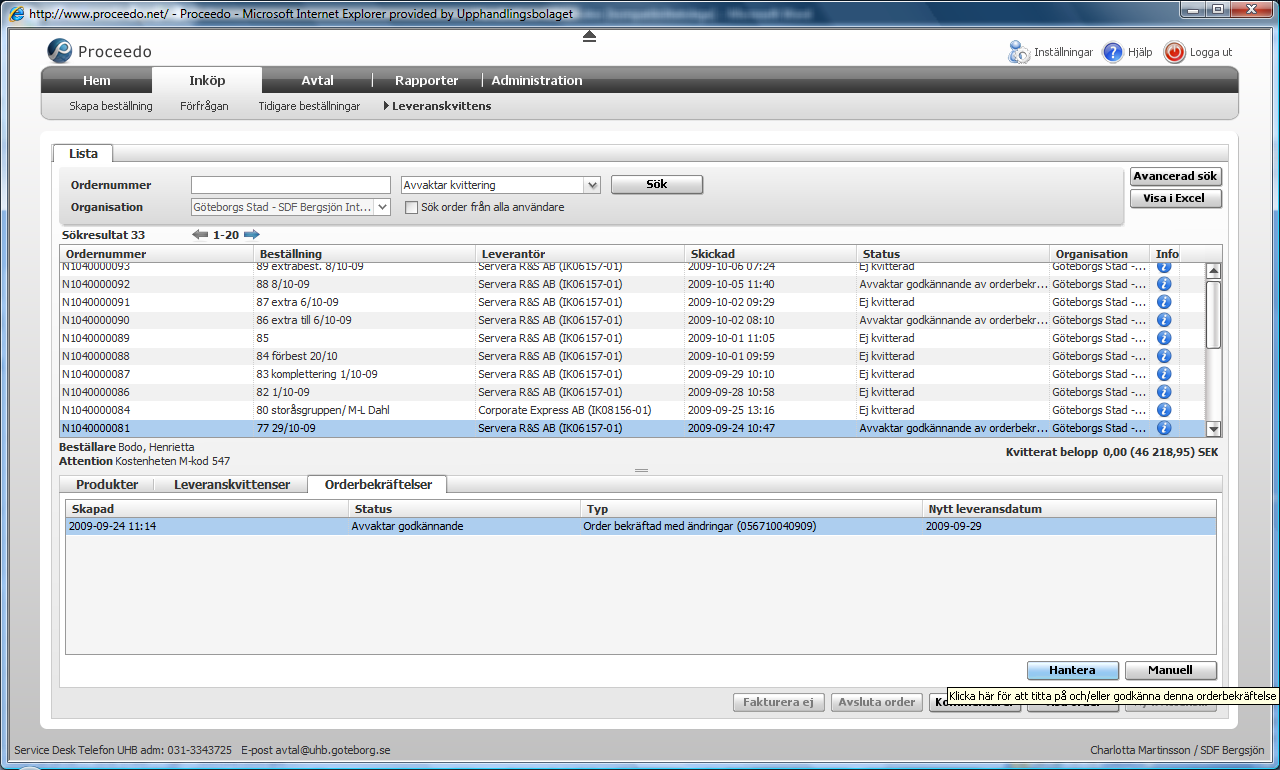Open info icon for order N1040000090

(x=1164, y=320)
